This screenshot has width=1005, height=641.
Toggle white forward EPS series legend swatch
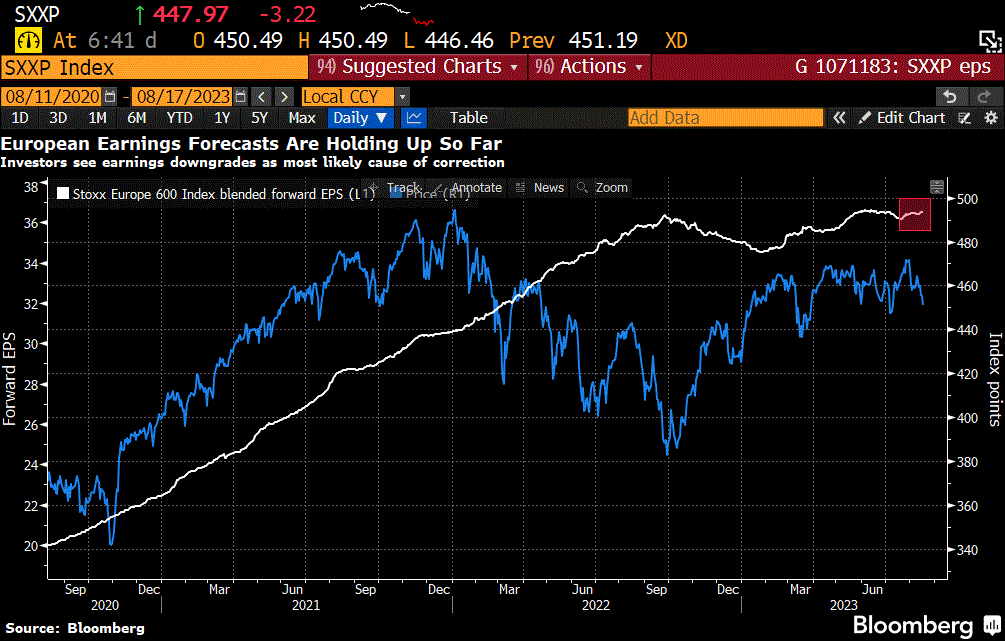[x=63, y=194]
